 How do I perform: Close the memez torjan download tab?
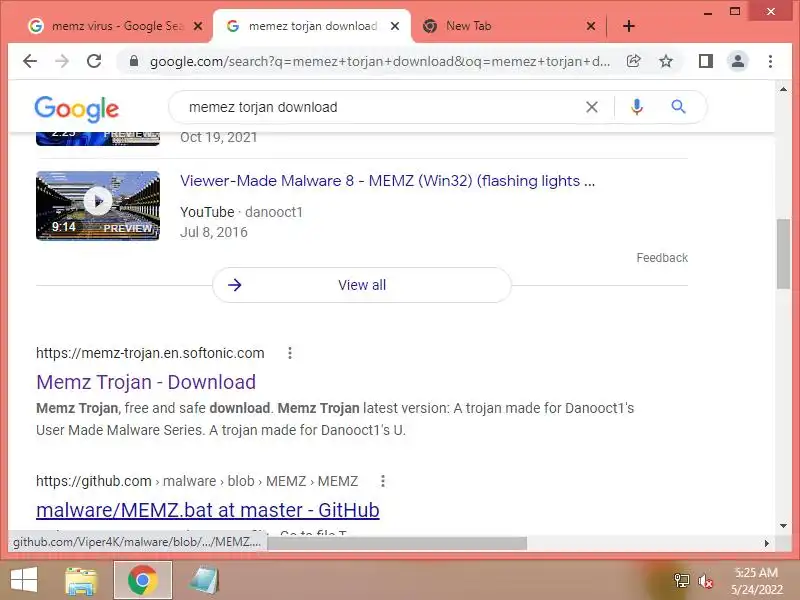[x=395, y=26]
